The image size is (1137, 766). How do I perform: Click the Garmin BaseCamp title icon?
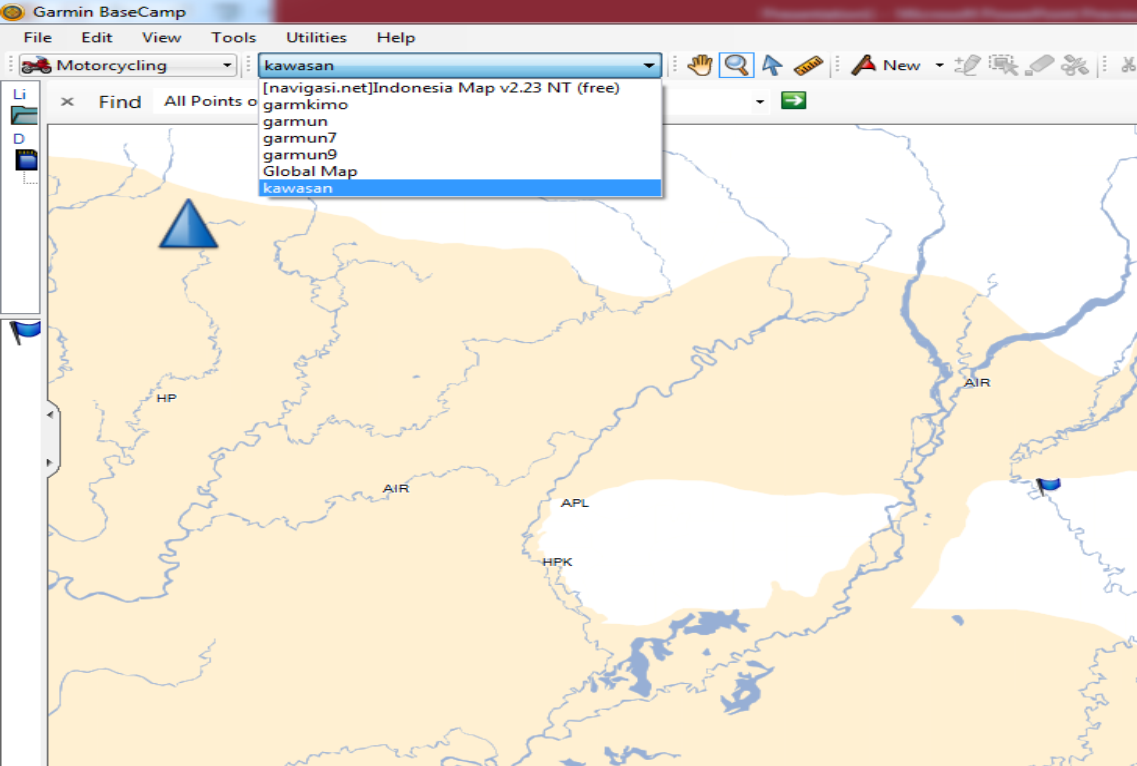pos(12,12)
